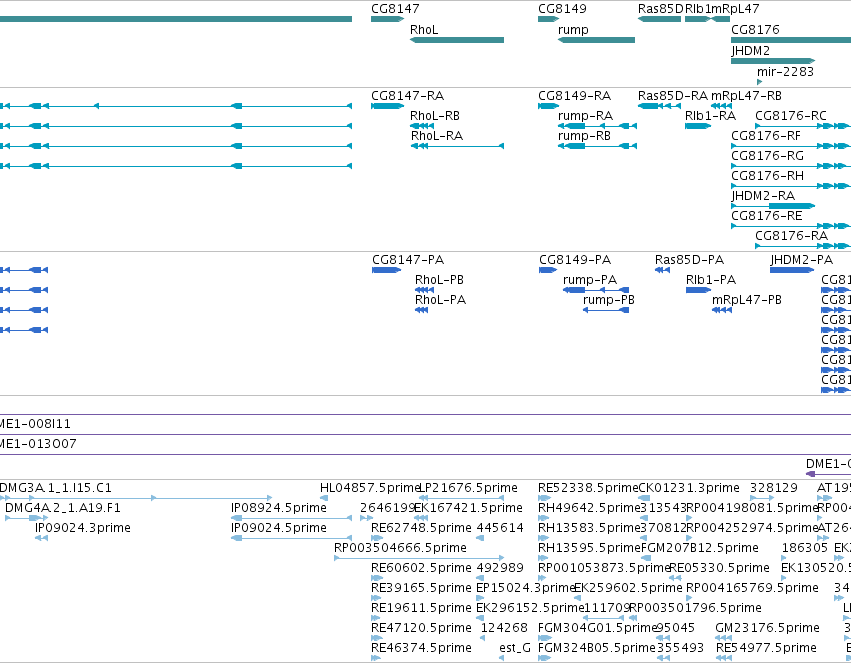851x663 pixels.
Task: Click the CG8176-RE transcript label
Action: coord(767,216)
